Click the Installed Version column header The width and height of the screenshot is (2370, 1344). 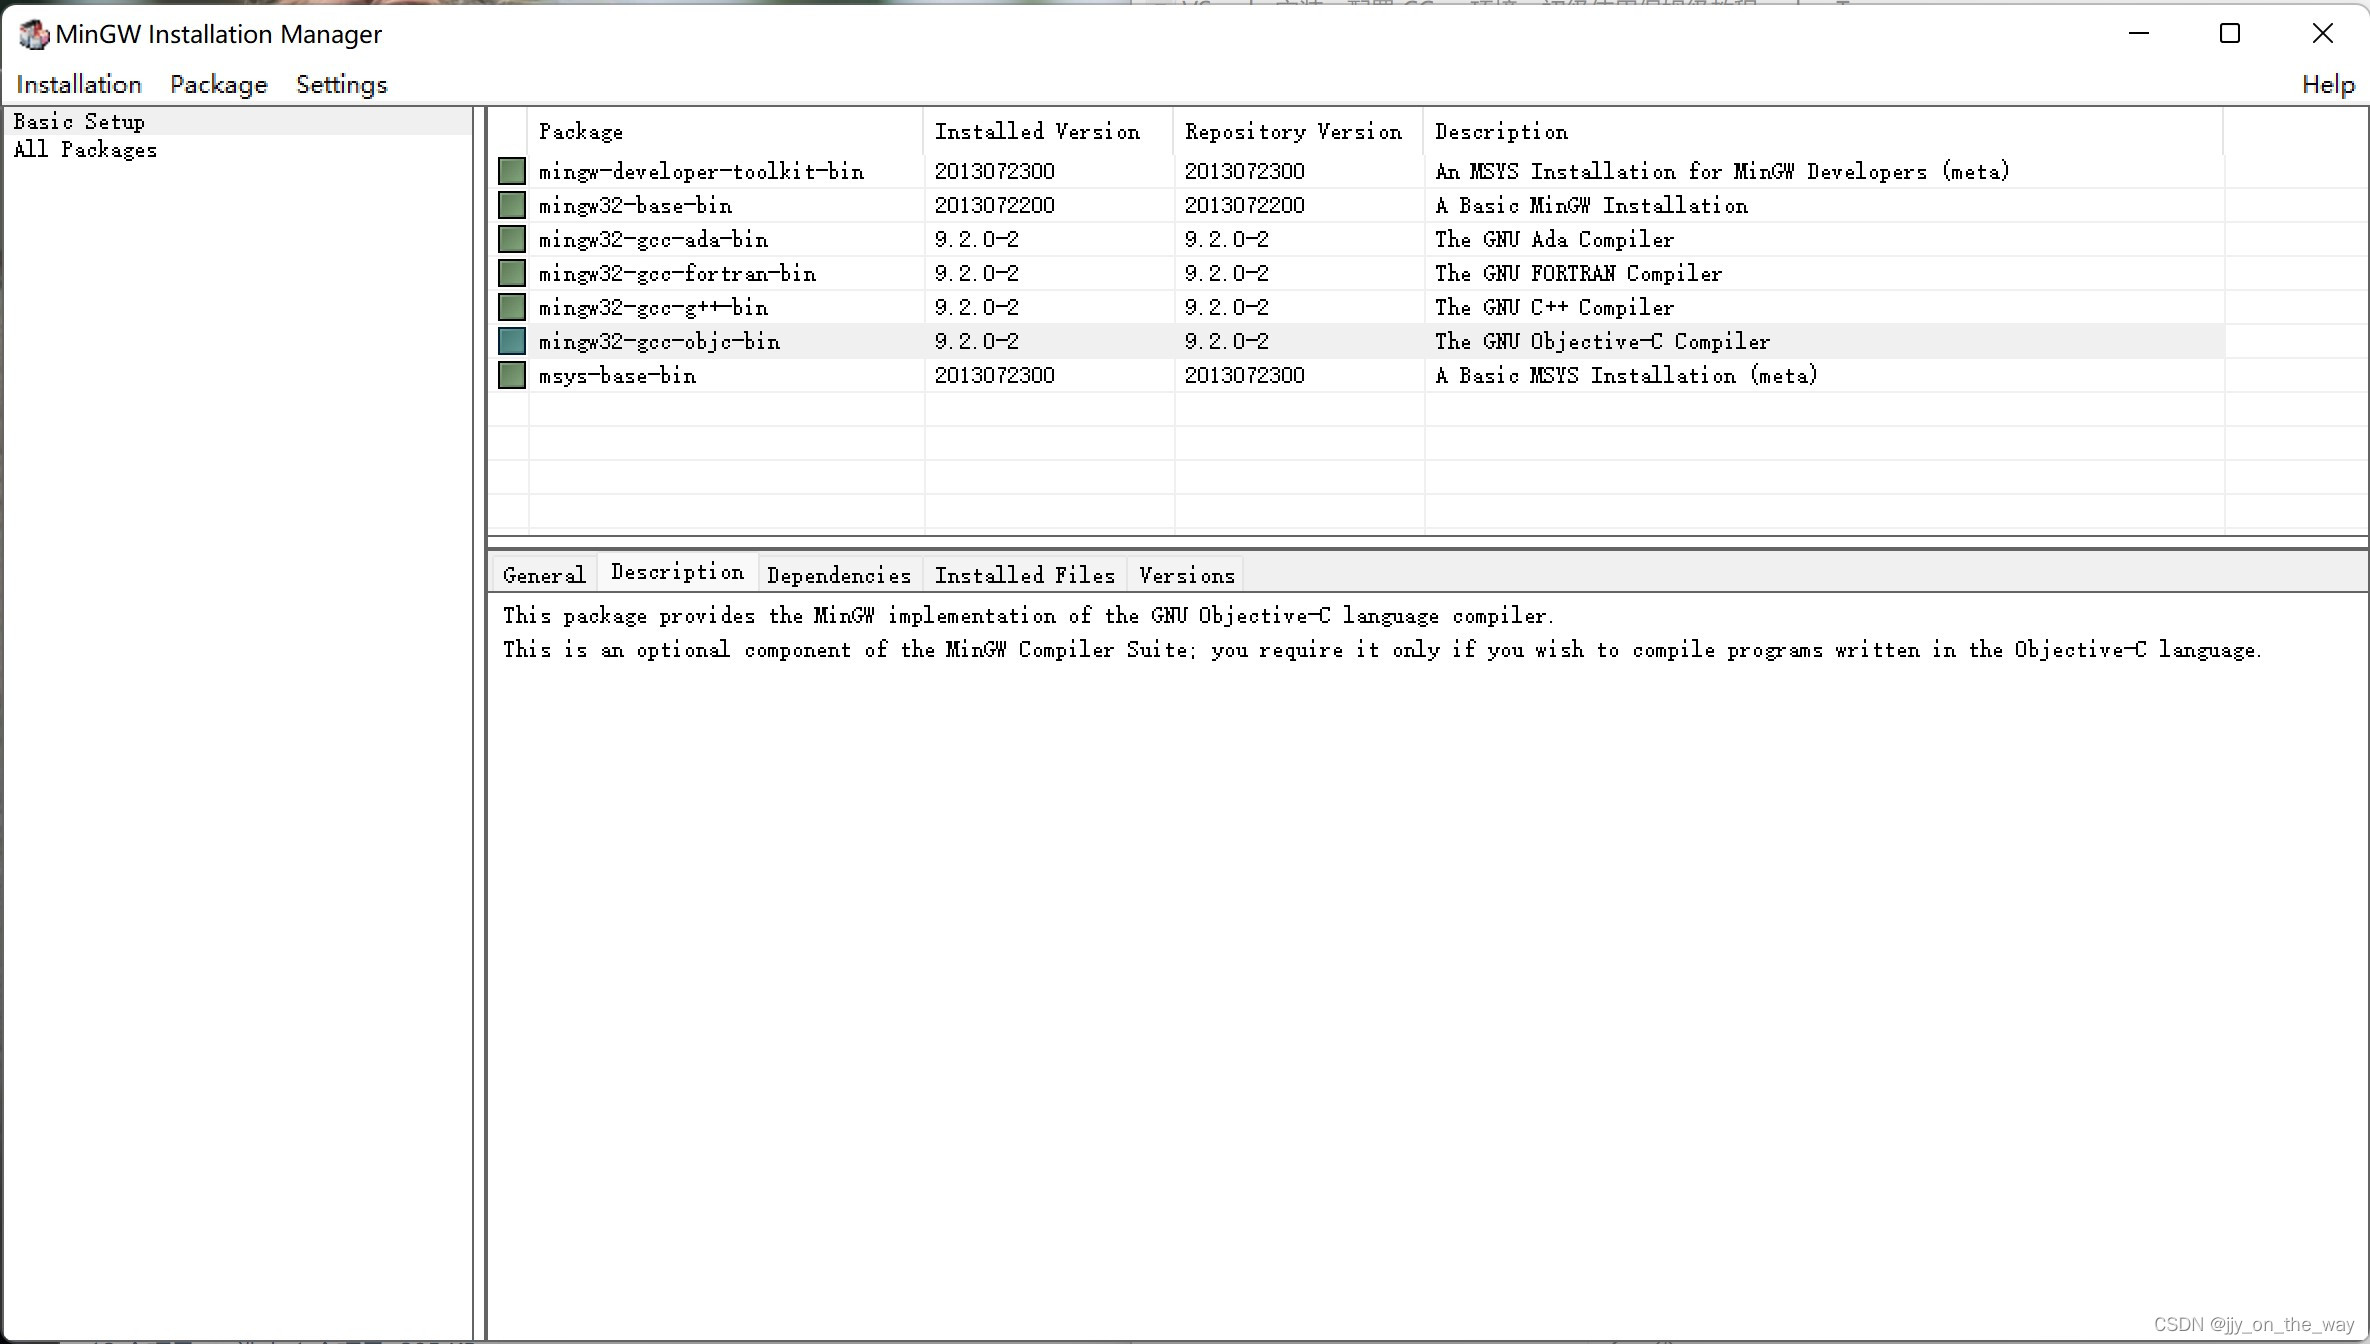point(1036,132)
